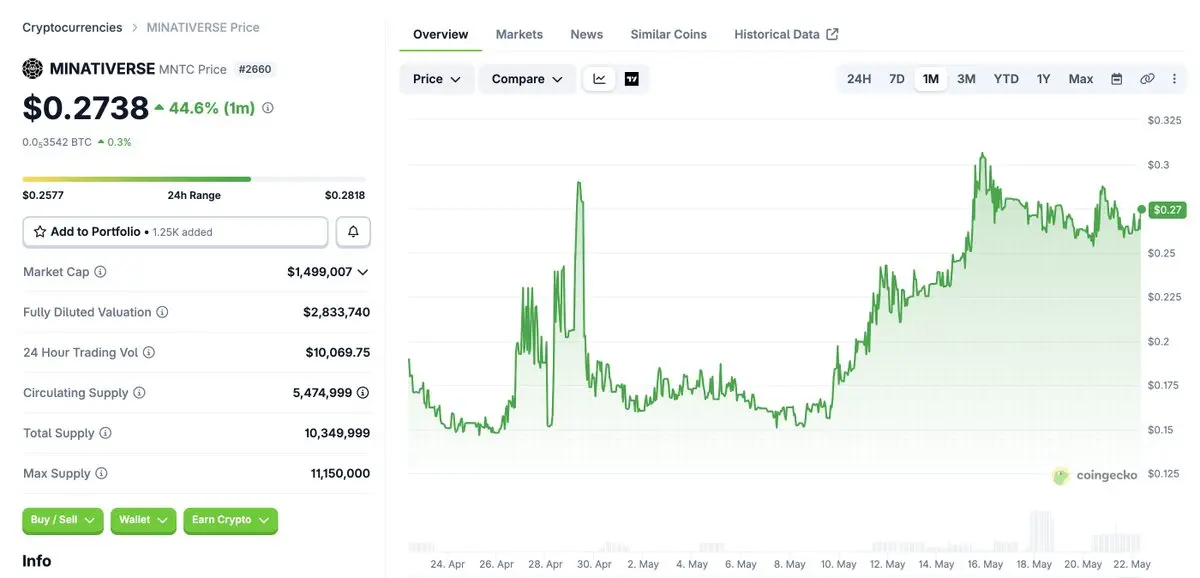
Task: Go to Cryptocurrencies breadcrumb link
Action: click(72, 28)
